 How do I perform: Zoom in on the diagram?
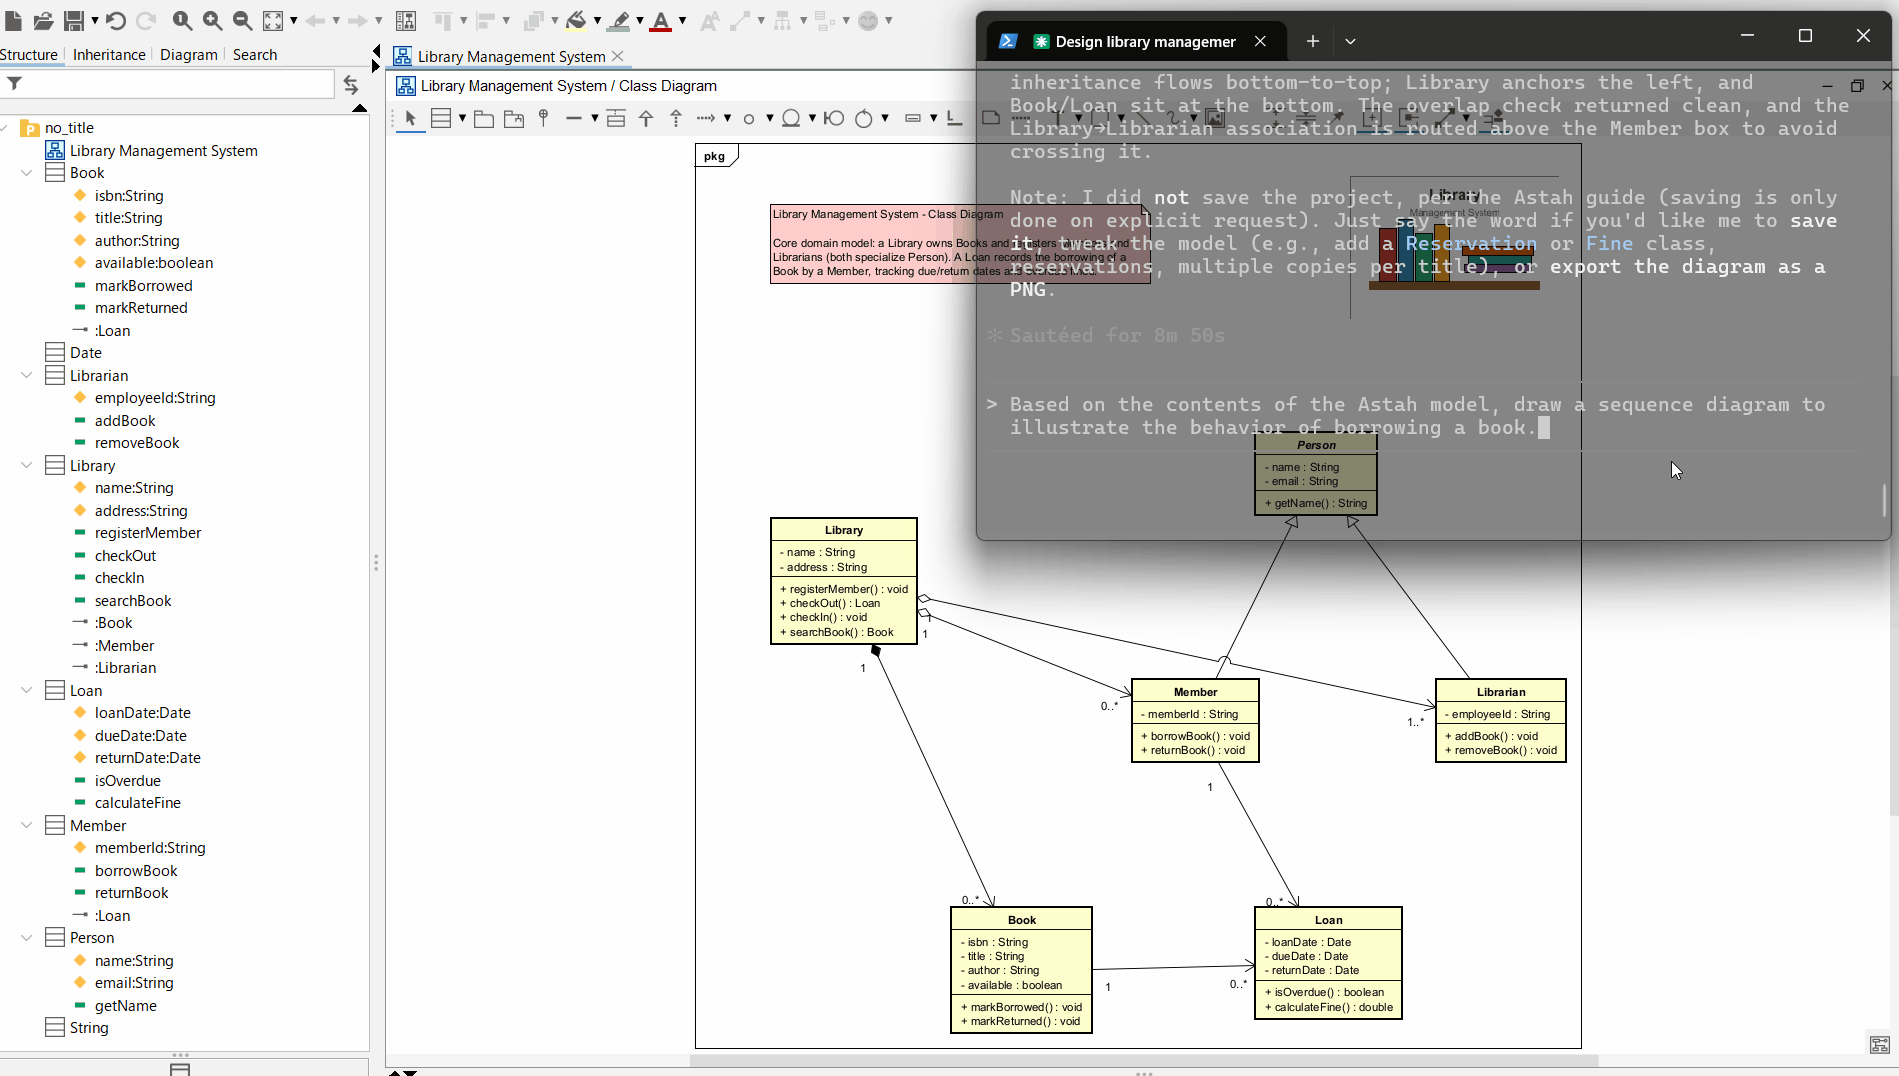point(212,20)
